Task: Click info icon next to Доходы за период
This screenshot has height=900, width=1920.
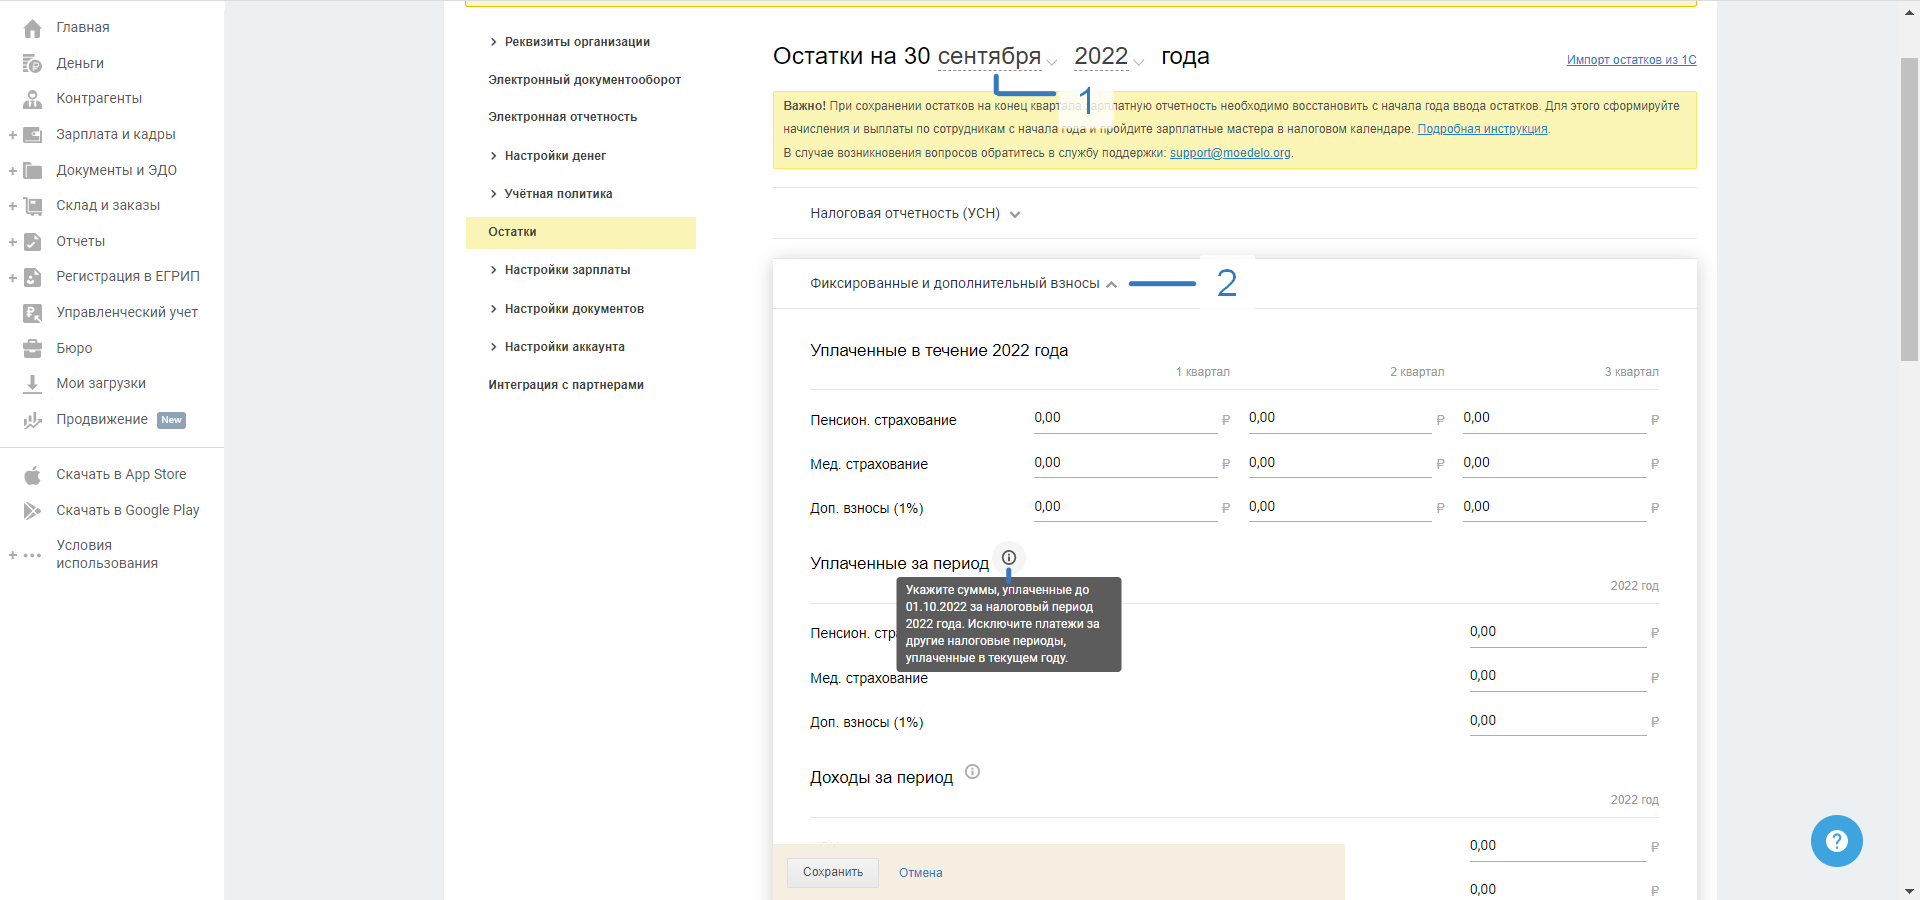Action: [972, 772]
